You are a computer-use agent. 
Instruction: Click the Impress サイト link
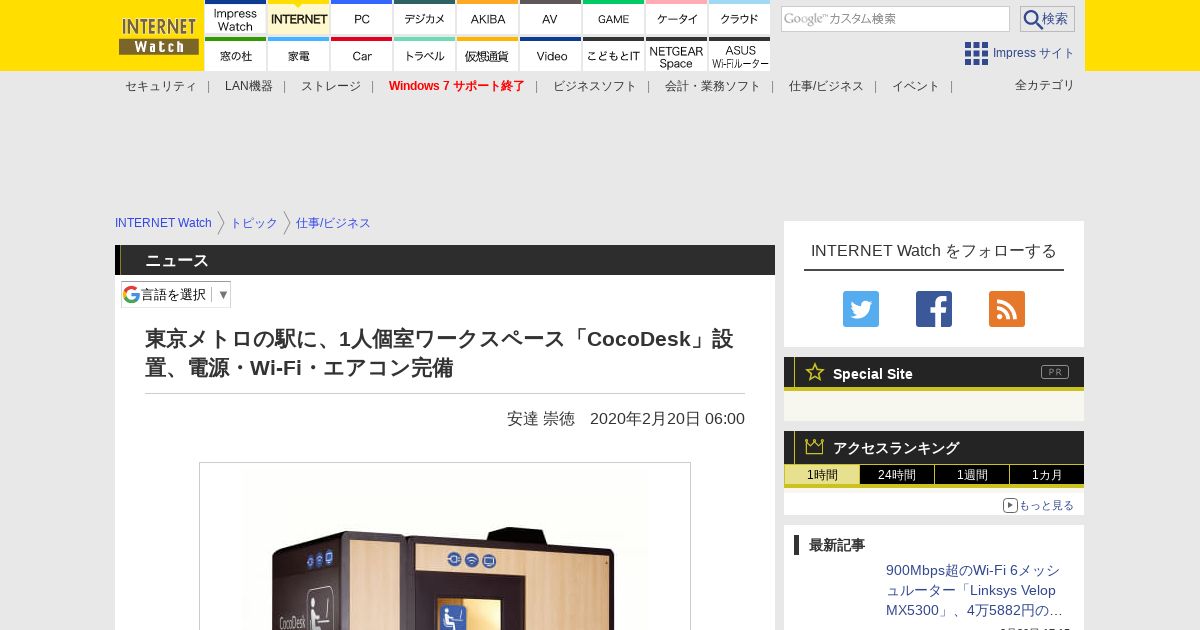(1034, 53)
